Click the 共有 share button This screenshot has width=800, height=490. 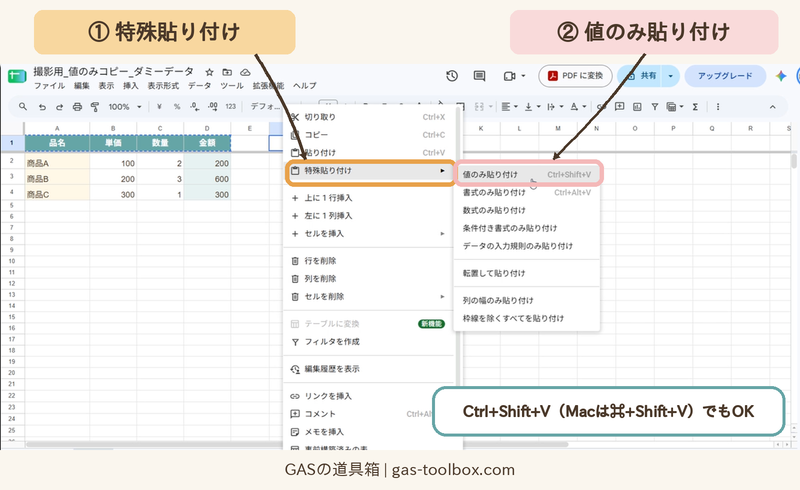640,76
